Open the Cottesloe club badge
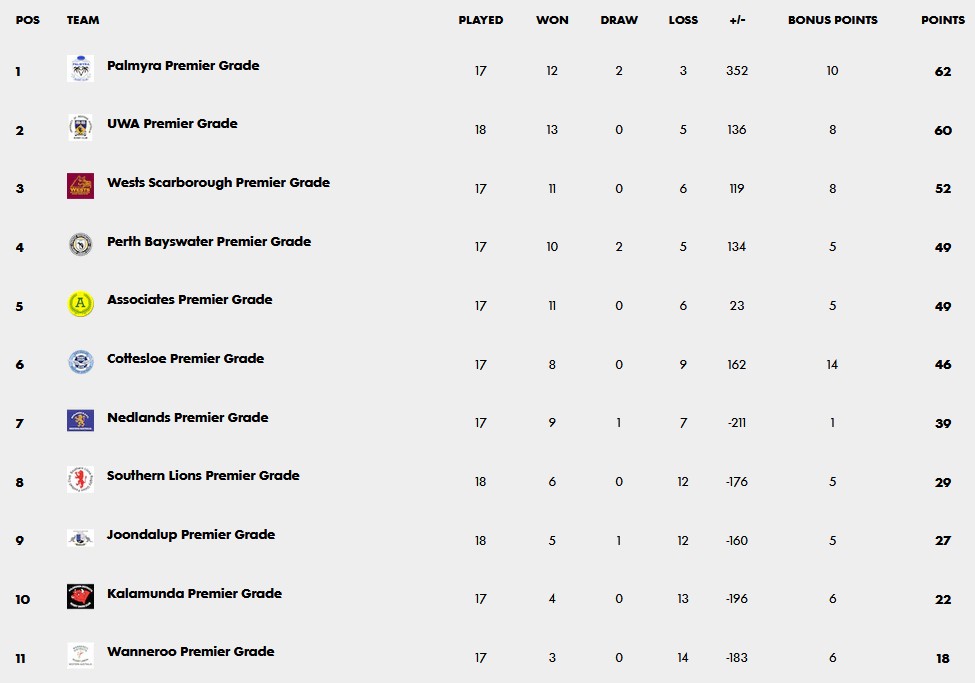975x683 pixels. [80, 362]
